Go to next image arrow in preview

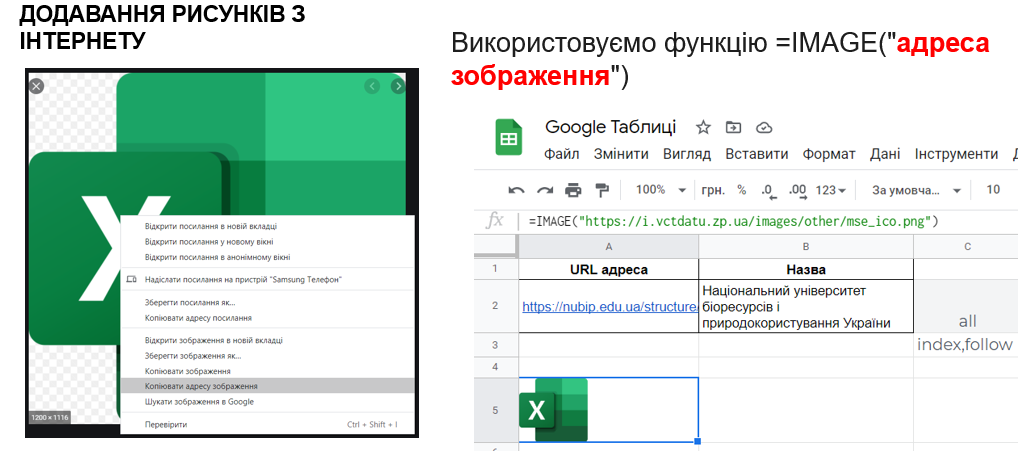[398, 86]
